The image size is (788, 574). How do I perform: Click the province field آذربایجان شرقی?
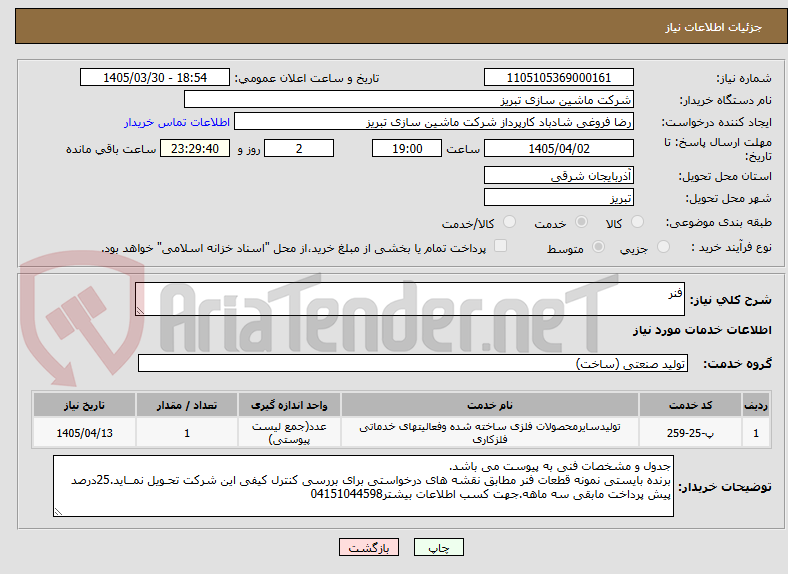(558, 175)
